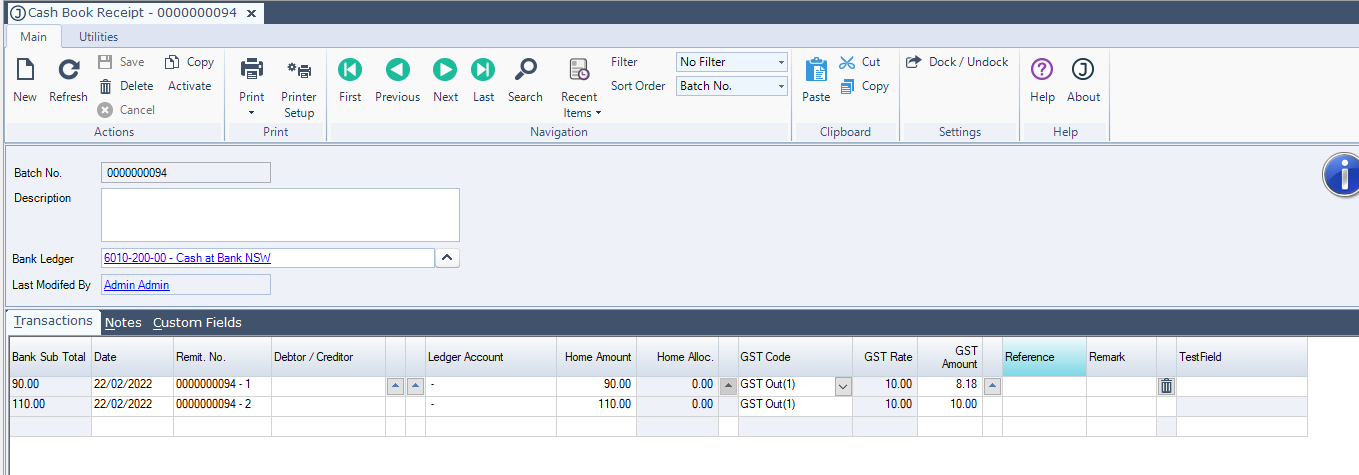
Task: Click the Admin Admin user link
Action: coord(137,285)
